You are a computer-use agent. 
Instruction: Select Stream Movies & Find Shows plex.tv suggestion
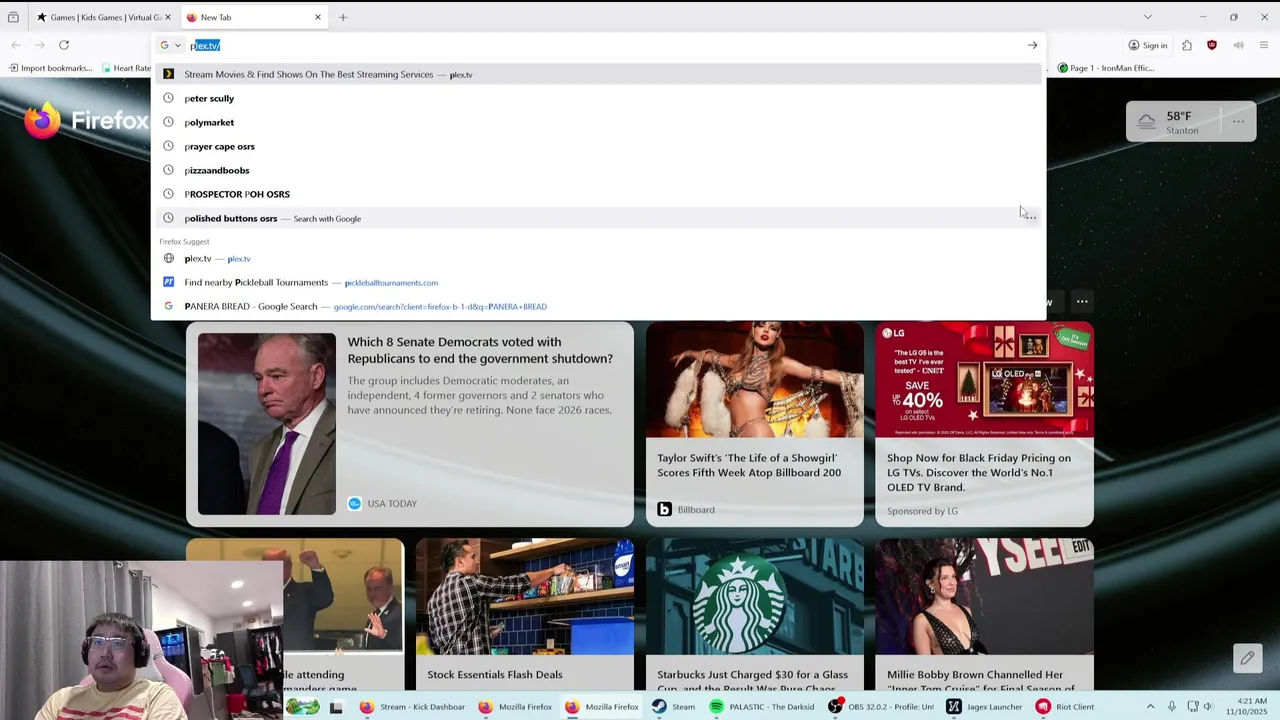click(598, 74)
